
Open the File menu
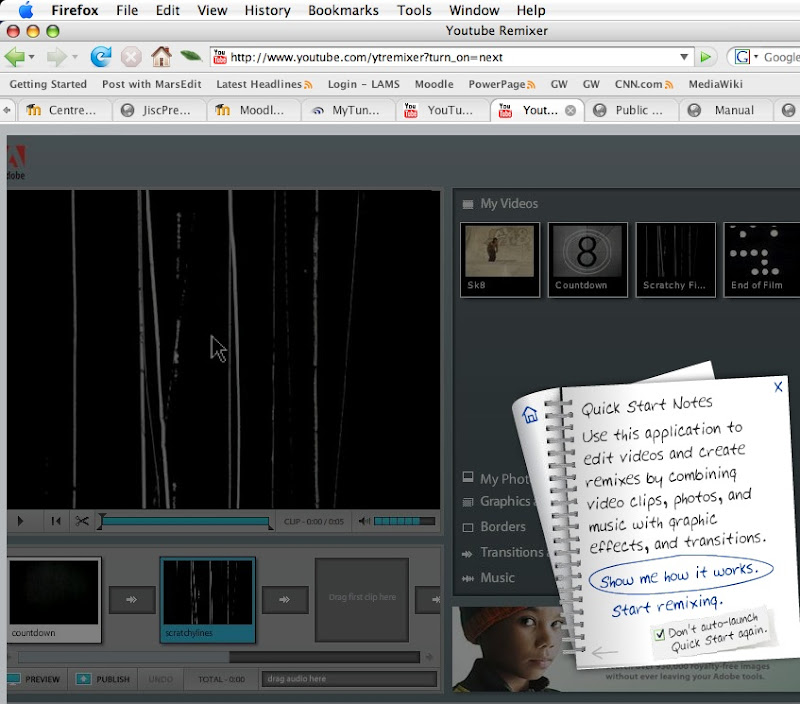tap(127, 10)
